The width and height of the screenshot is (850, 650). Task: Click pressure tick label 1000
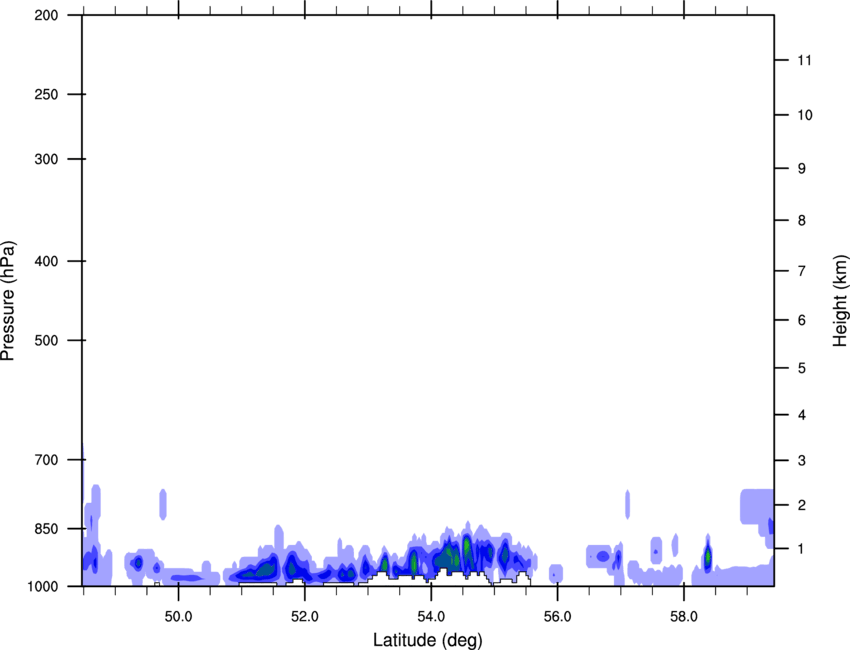(42, 586)
